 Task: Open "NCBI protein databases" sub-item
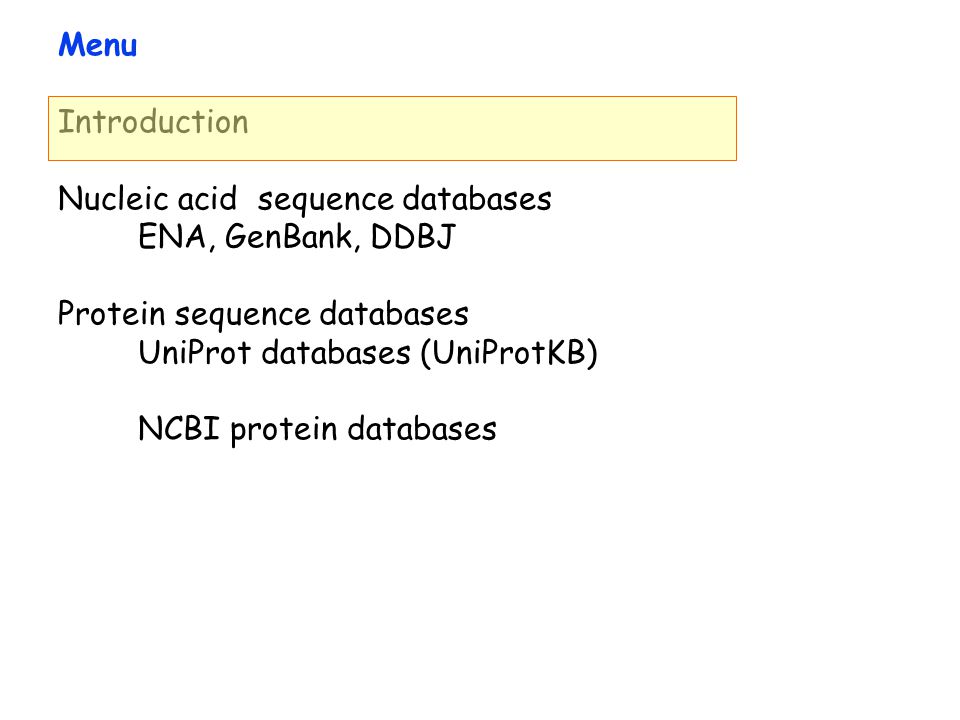pyautogui.click(x=317, y=430)
